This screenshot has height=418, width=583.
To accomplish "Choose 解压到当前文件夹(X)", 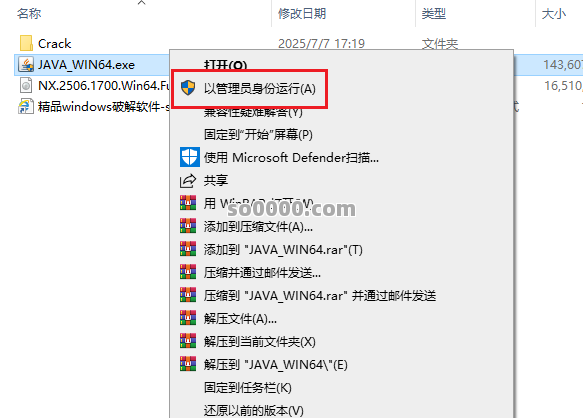I will tap(260, 341).
